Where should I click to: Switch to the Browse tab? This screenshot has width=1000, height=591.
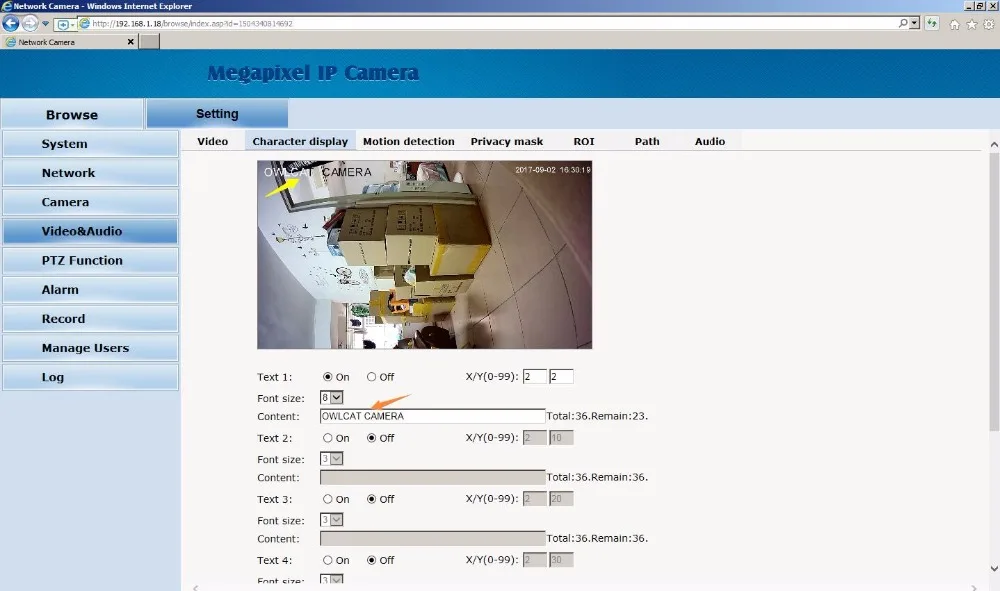click(x=72, y=115)
